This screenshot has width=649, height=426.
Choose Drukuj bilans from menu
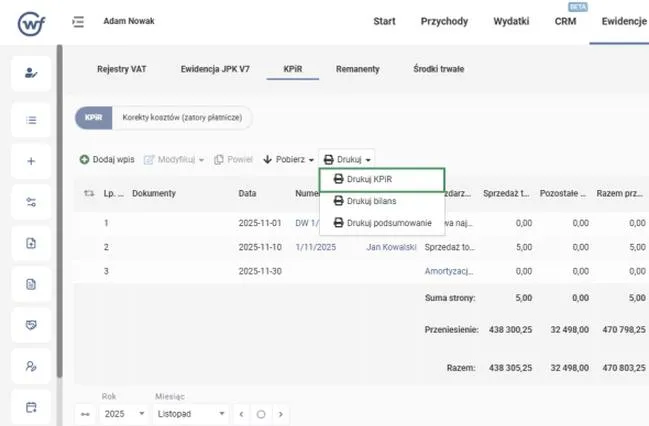click(x=371, y=201)
